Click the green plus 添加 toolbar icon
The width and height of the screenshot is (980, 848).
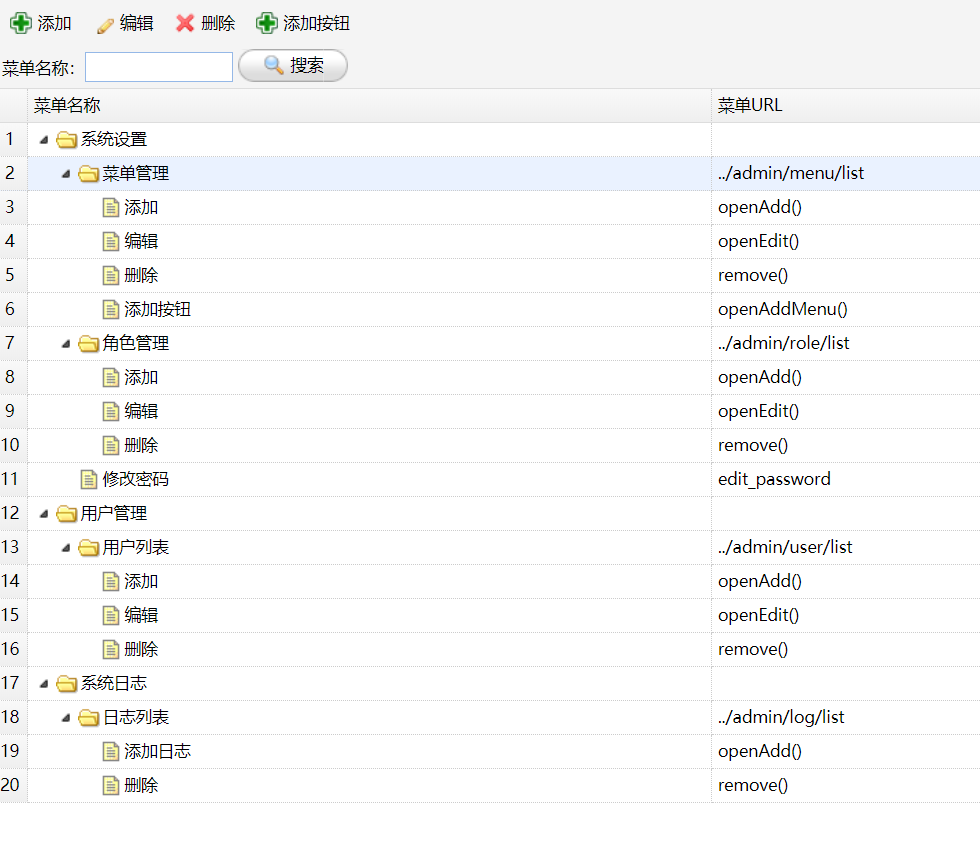click(21, 23)
